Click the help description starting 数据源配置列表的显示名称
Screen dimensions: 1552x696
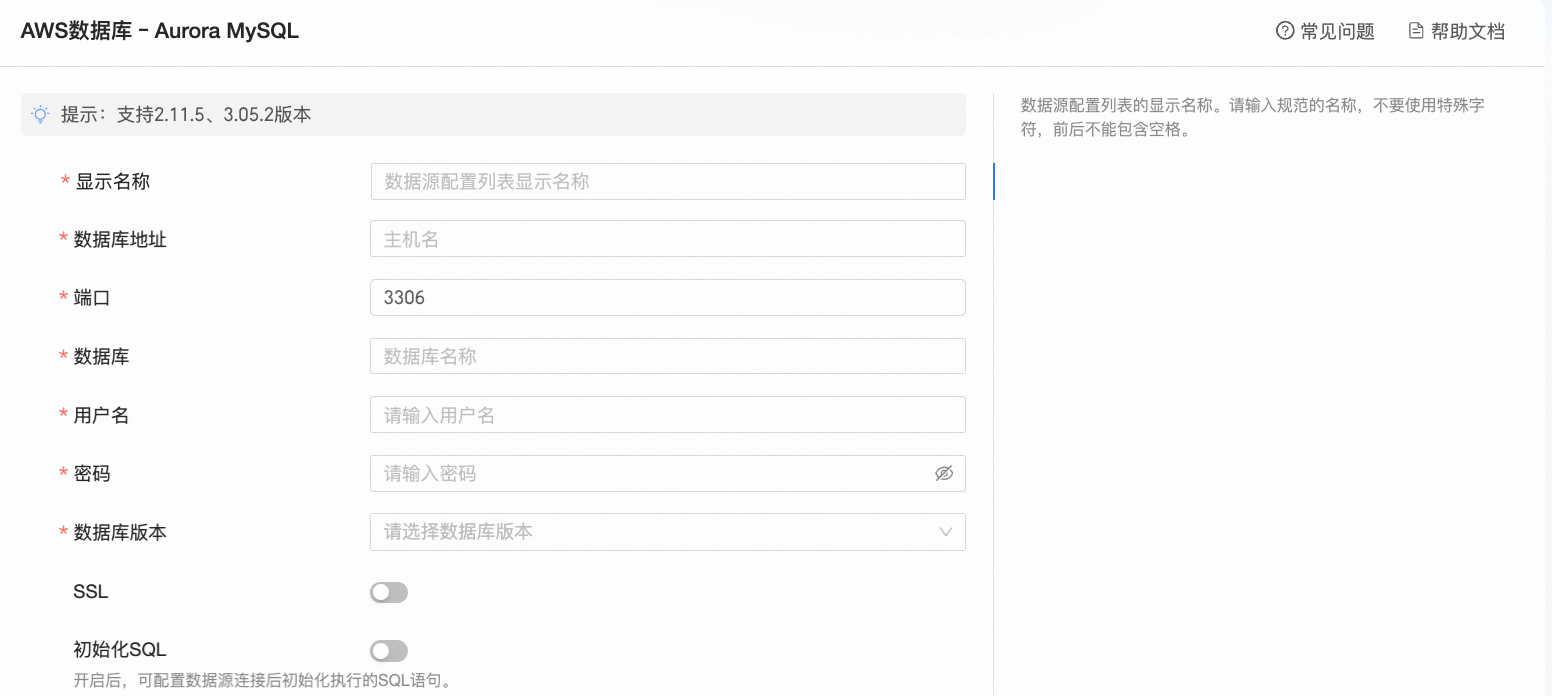tap(1252, 118)
